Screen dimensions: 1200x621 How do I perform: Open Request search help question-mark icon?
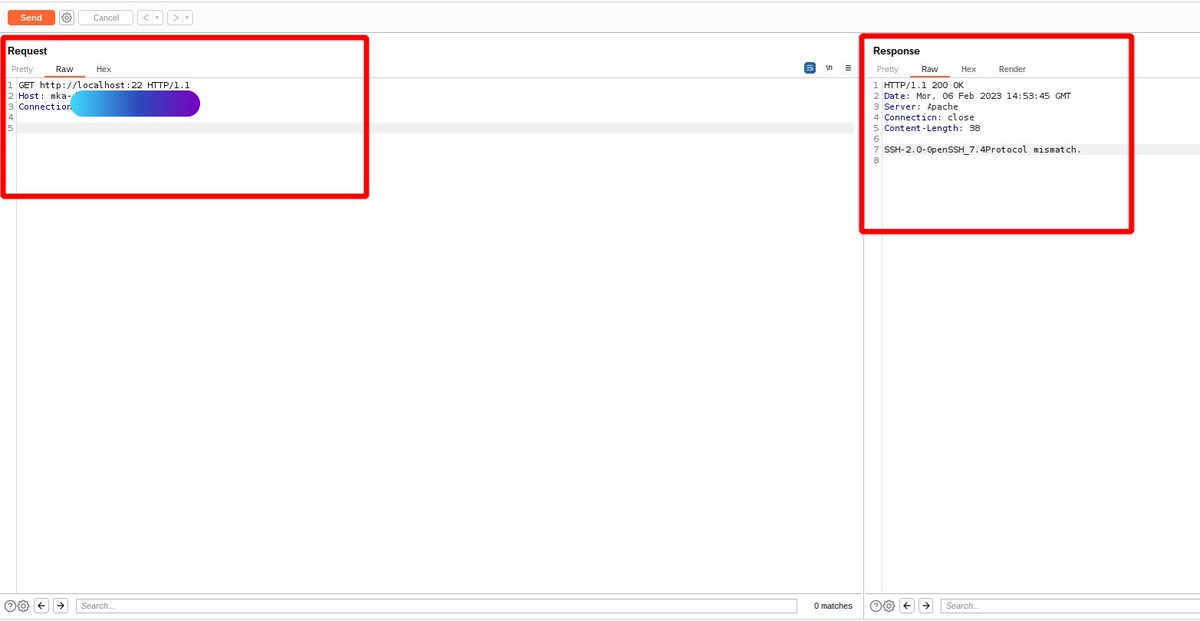10,606
